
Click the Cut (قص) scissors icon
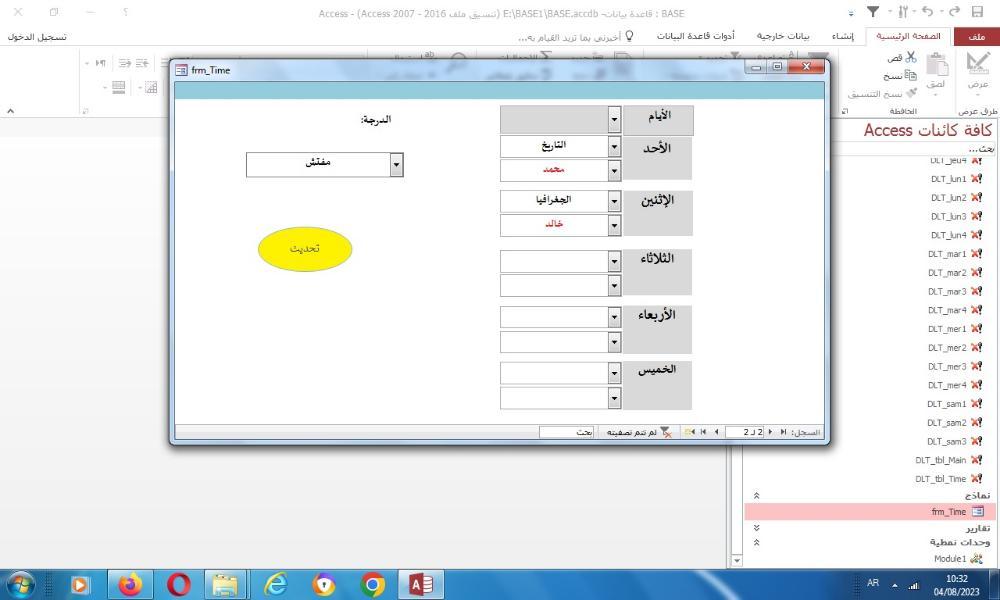pos(911,57)
